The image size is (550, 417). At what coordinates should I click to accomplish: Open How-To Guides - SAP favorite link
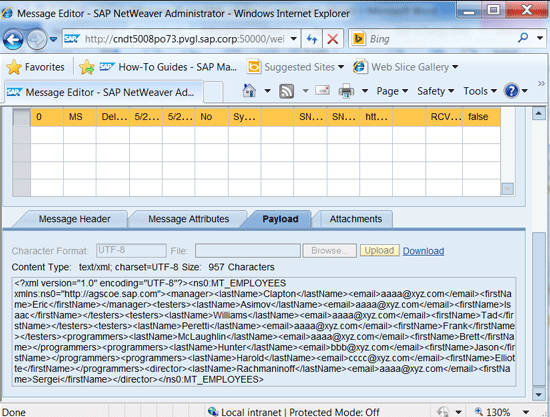tap(168, 67)
